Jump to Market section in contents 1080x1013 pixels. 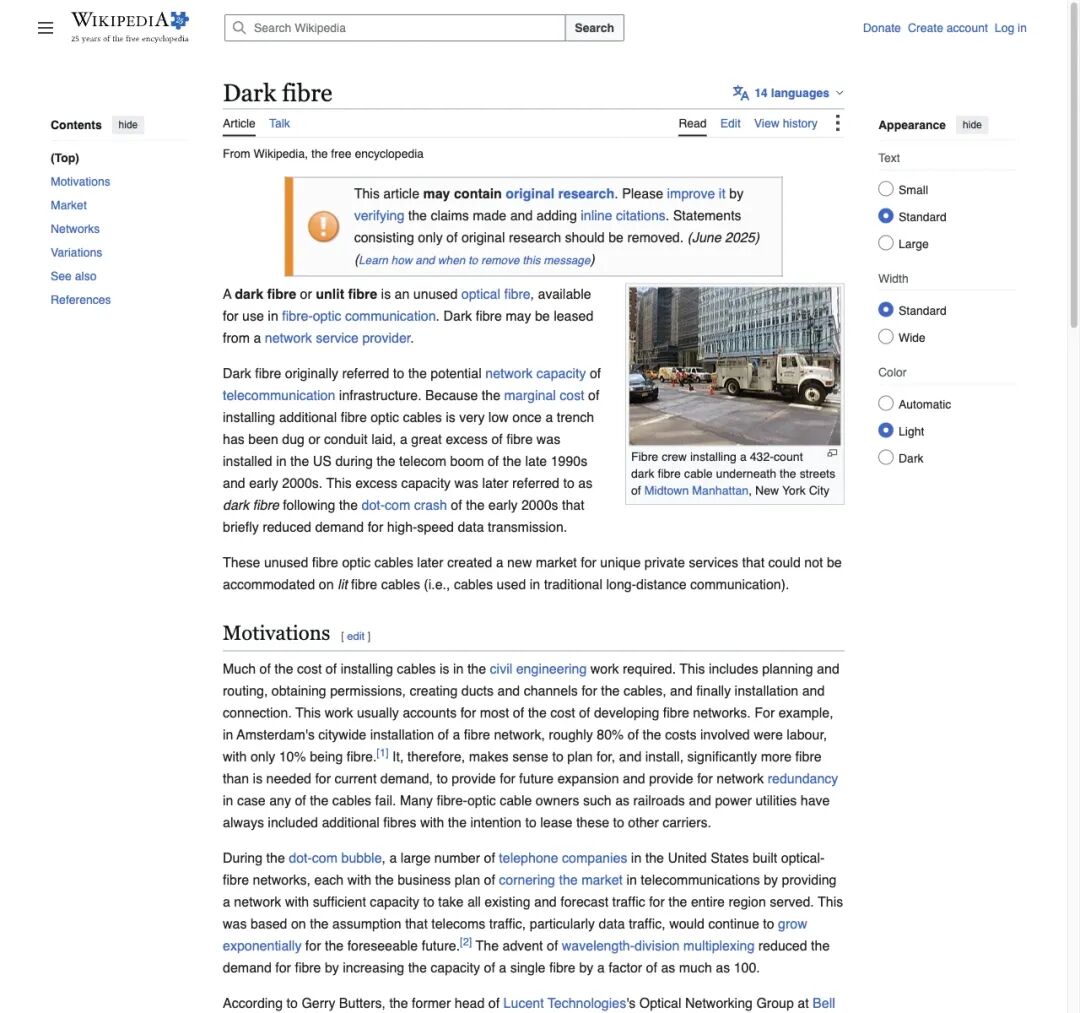pos(68,205)
